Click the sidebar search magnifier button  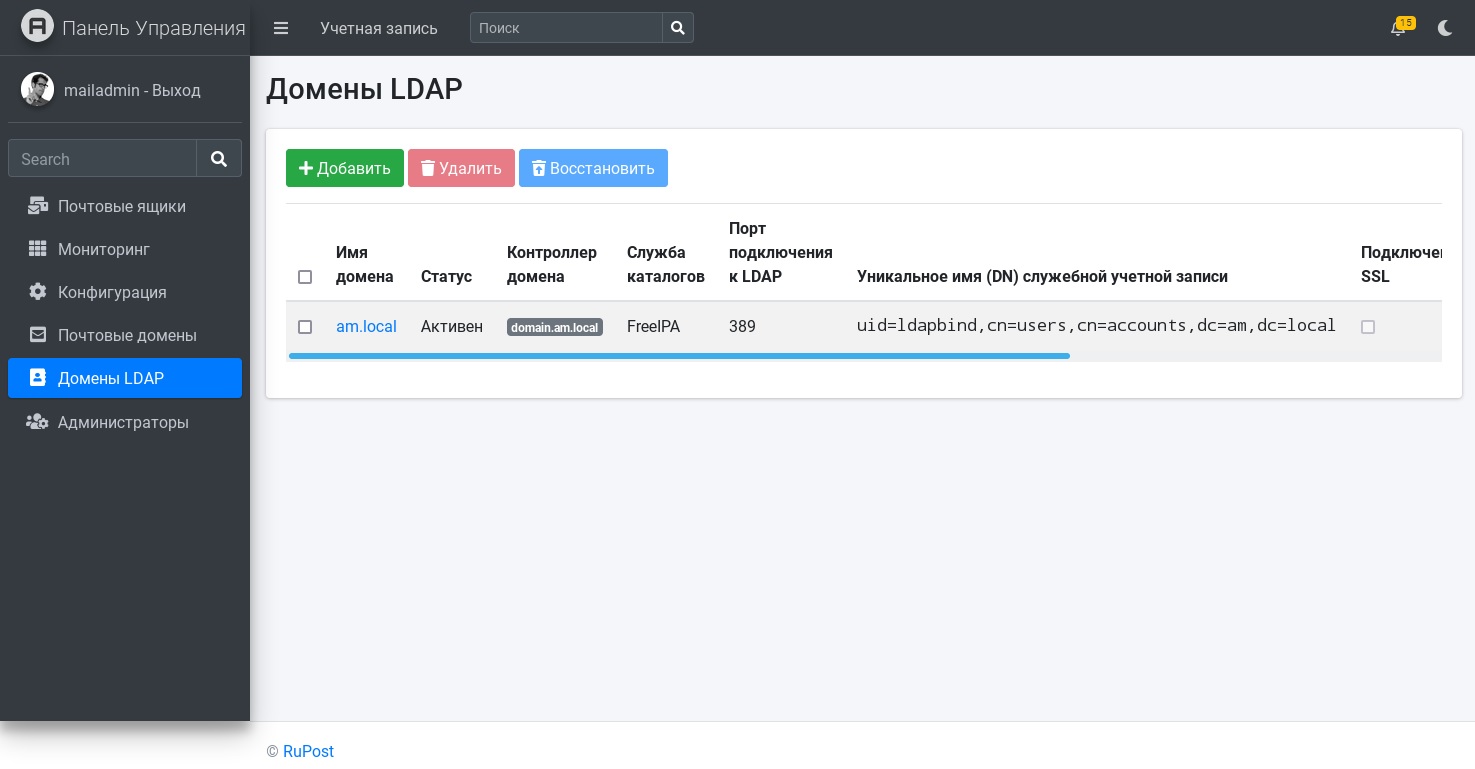click(x=219, y=158)
